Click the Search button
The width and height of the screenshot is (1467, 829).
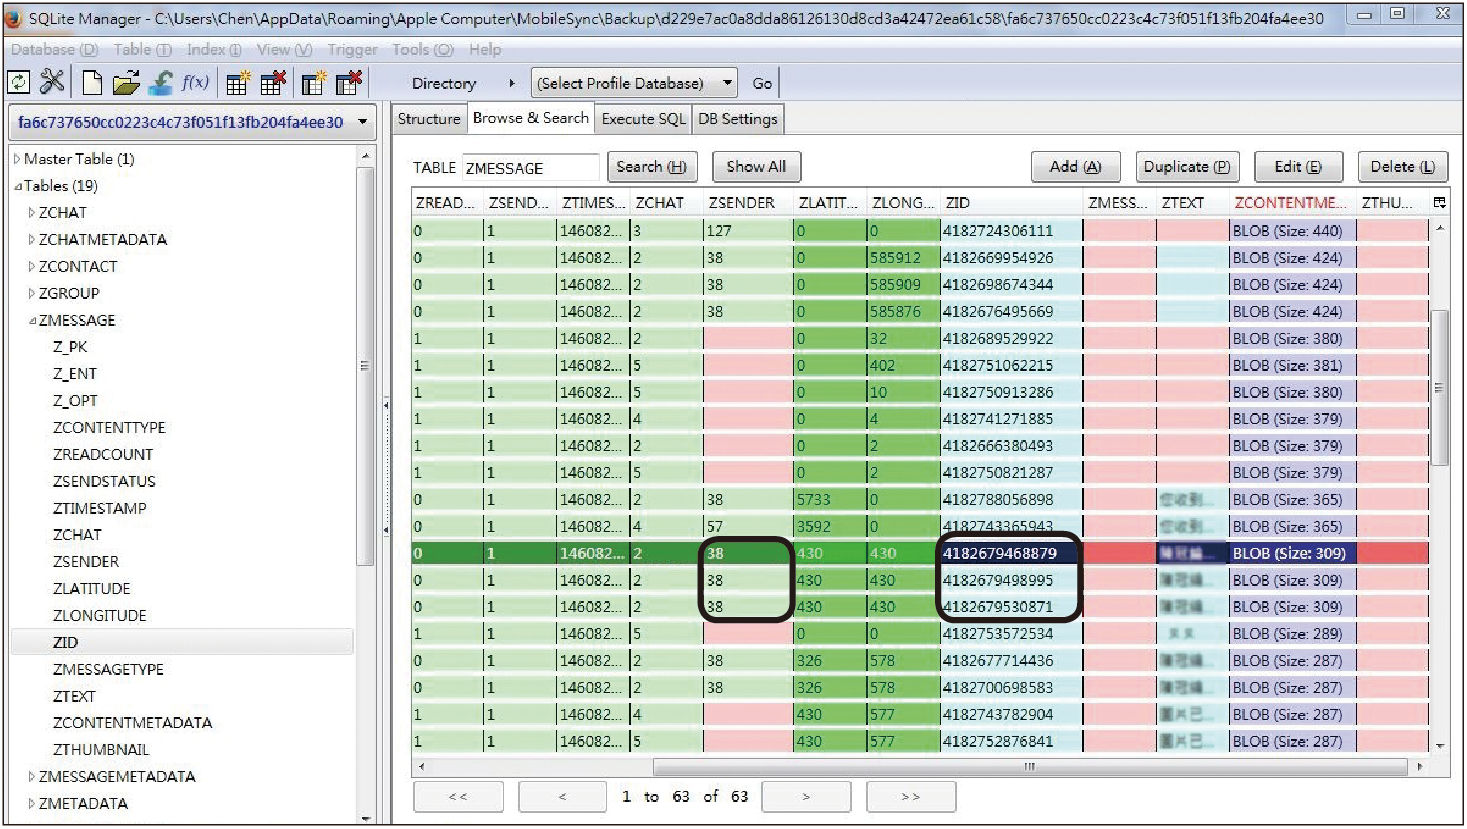point(651,167)
